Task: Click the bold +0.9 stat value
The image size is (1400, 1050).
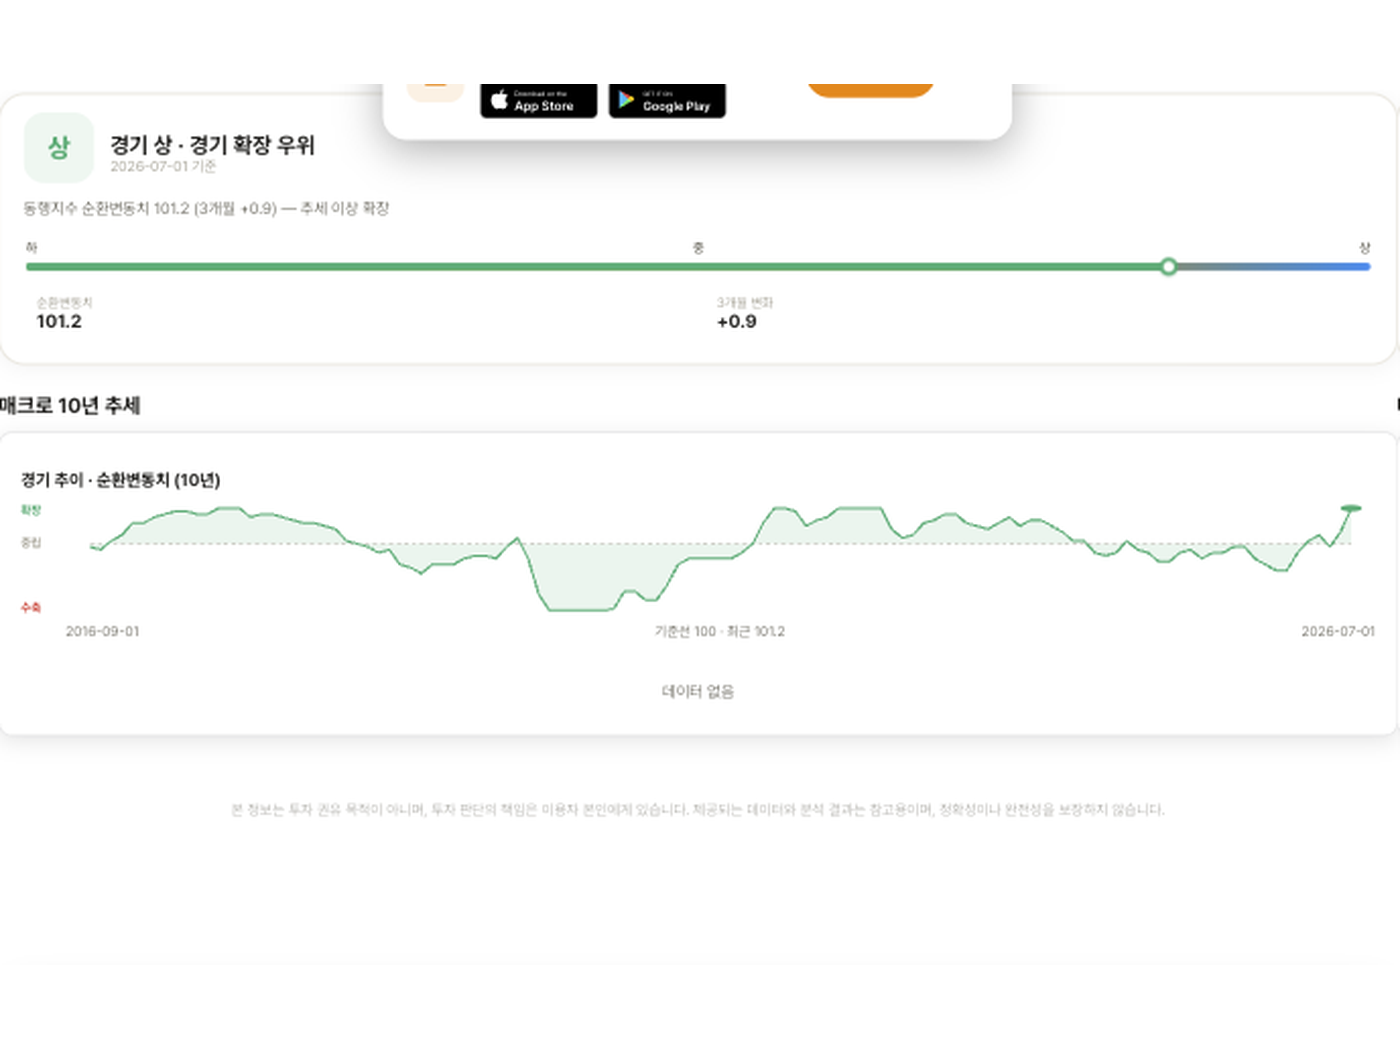Action: point(737,321)
